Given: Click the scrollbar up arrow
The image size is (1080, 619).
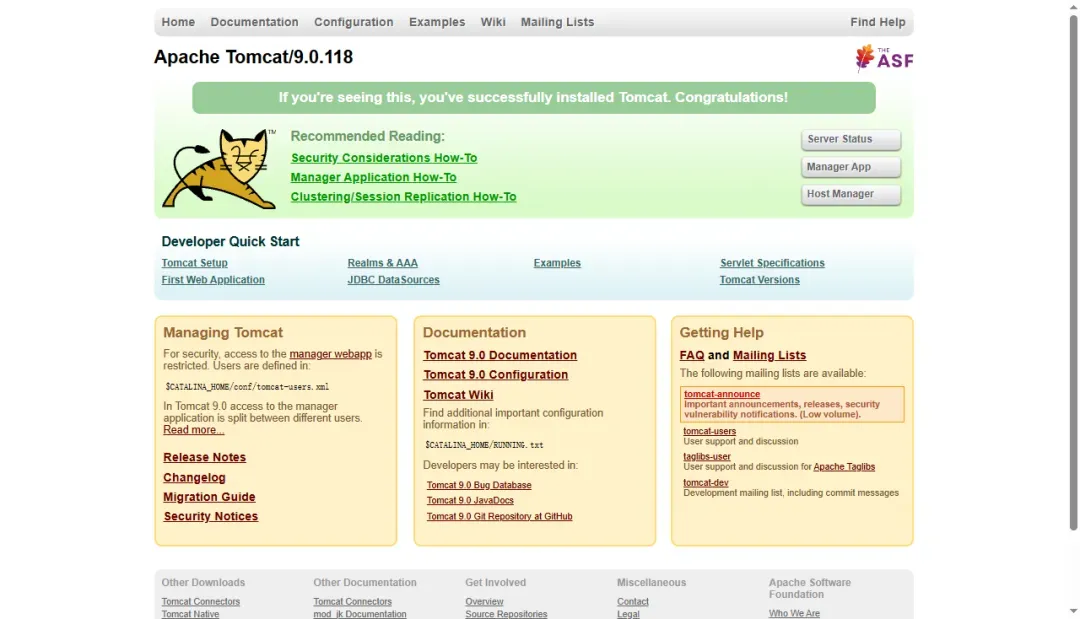Looking at the screenshot, I should point(1073,6).
